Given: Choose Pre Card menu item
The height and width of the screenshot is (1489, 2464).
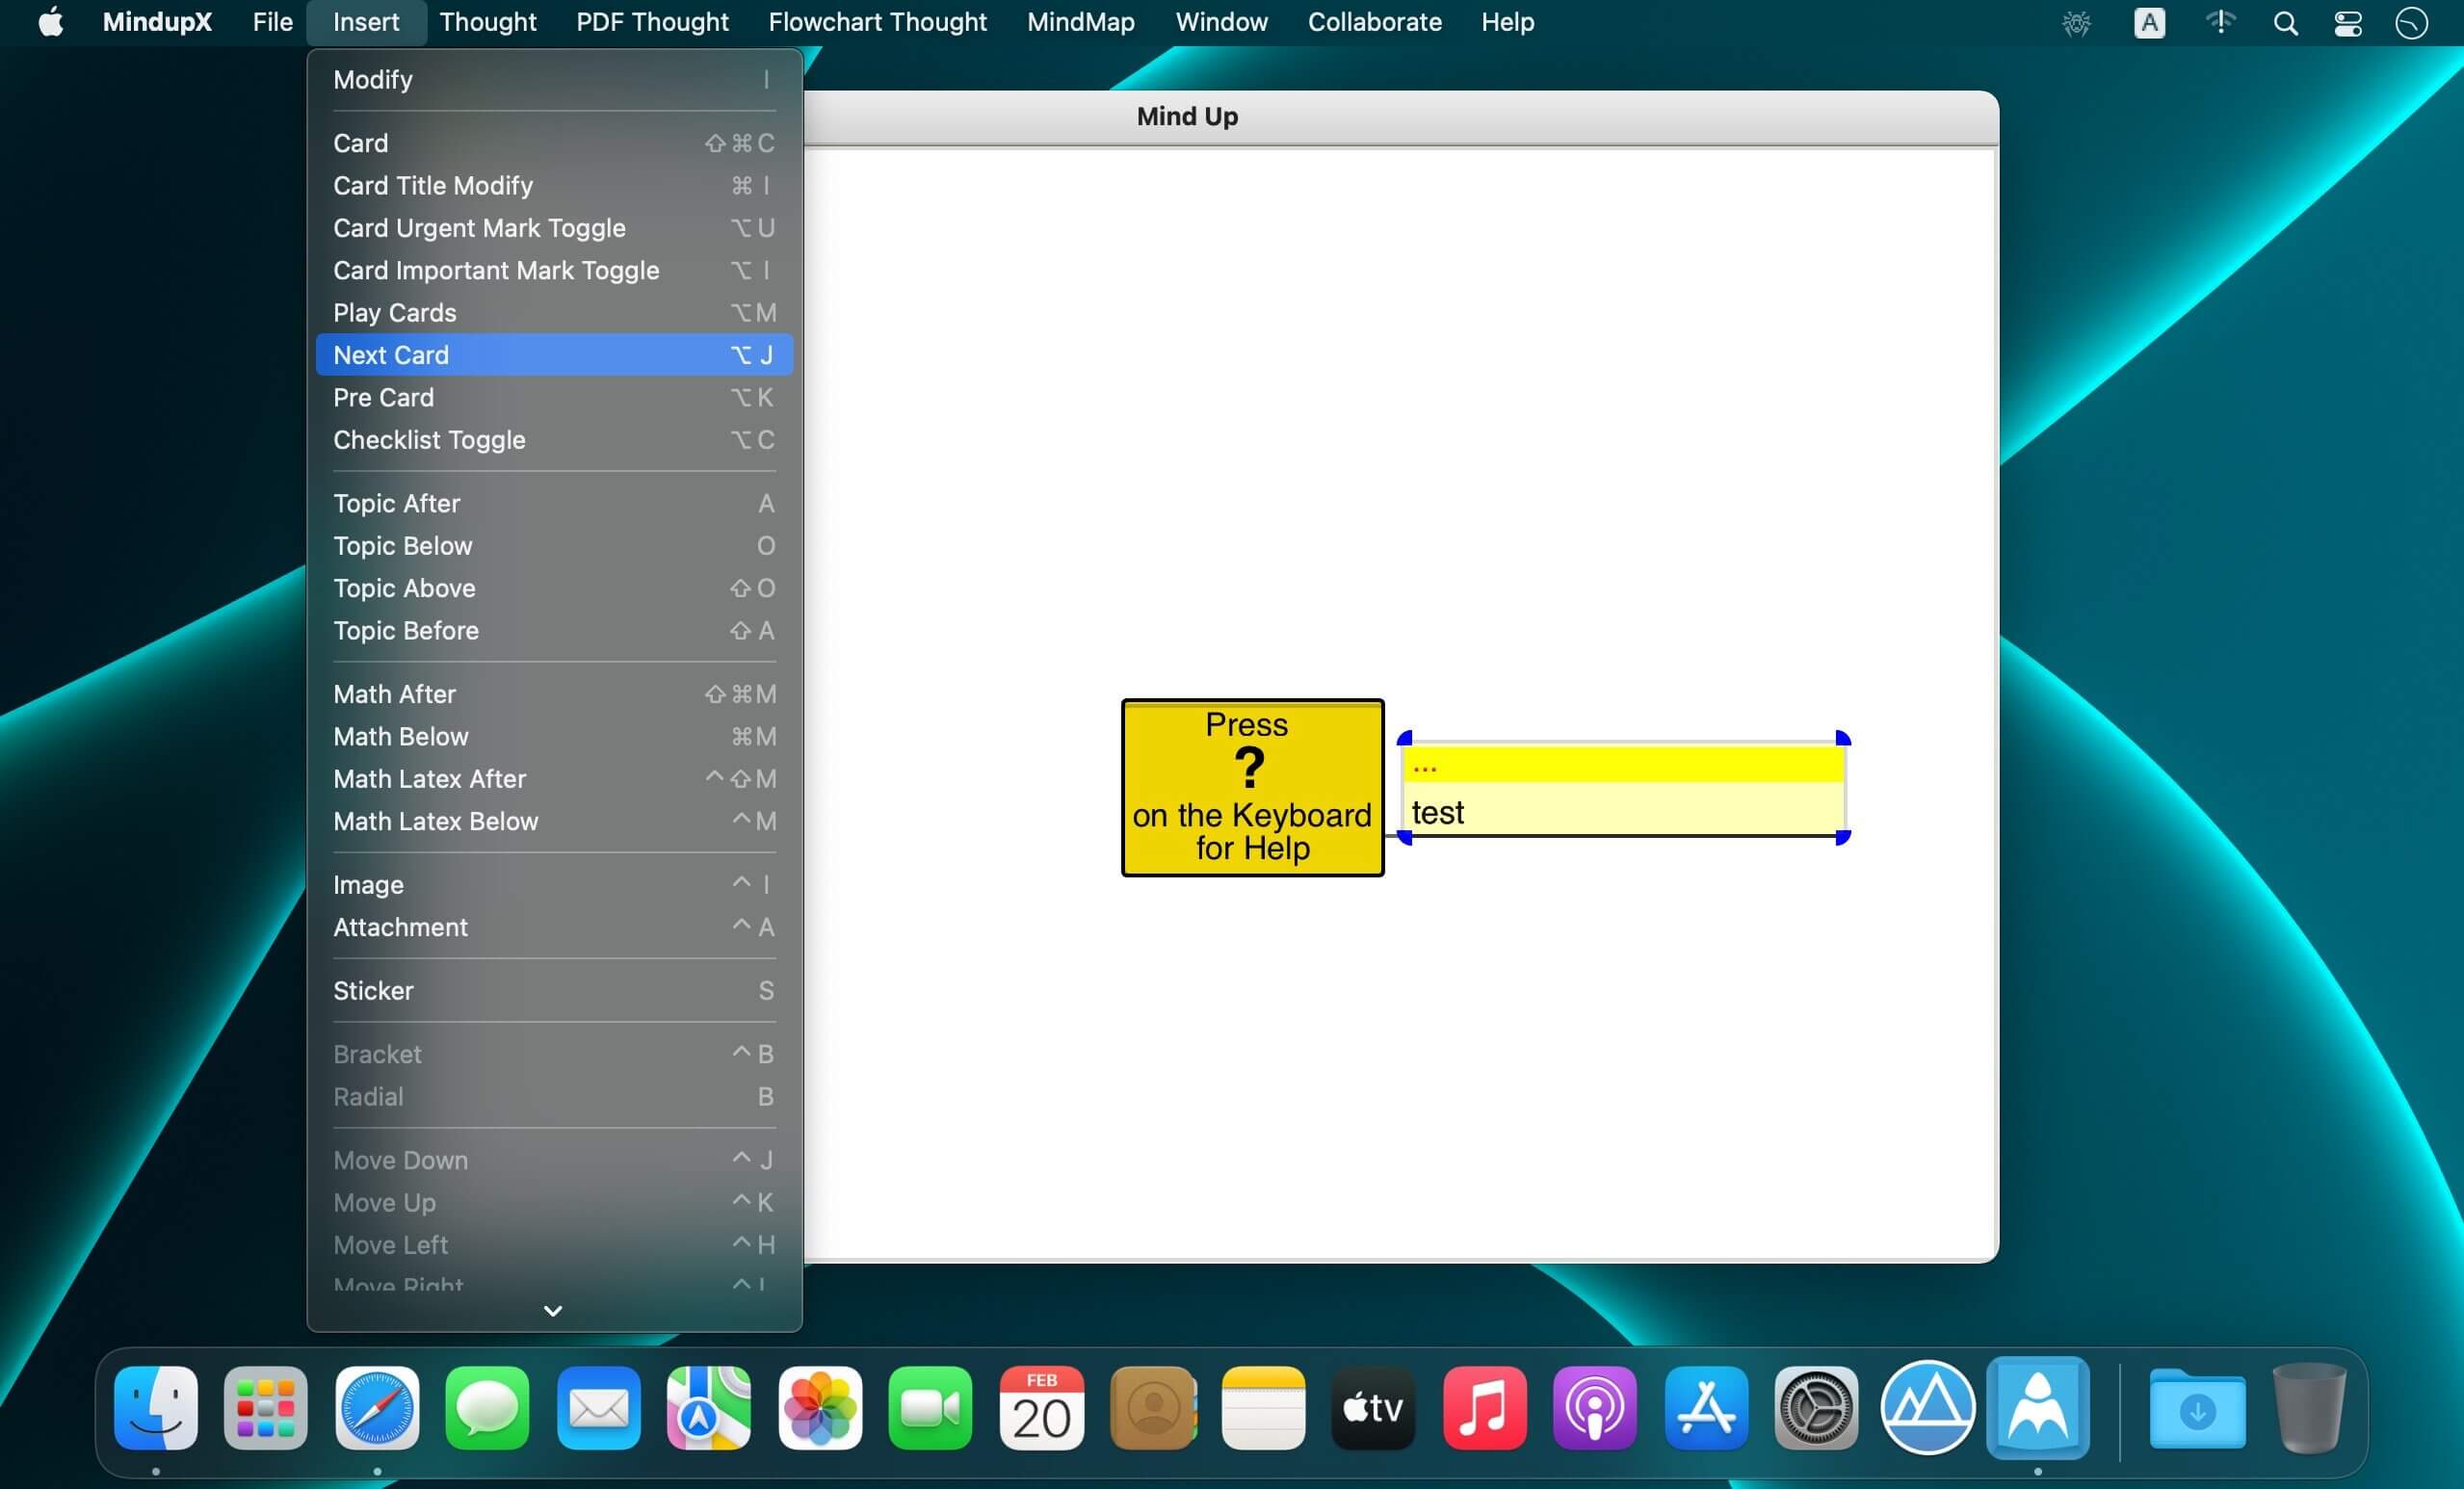Looking at the screenshot, I should point(554,398).
